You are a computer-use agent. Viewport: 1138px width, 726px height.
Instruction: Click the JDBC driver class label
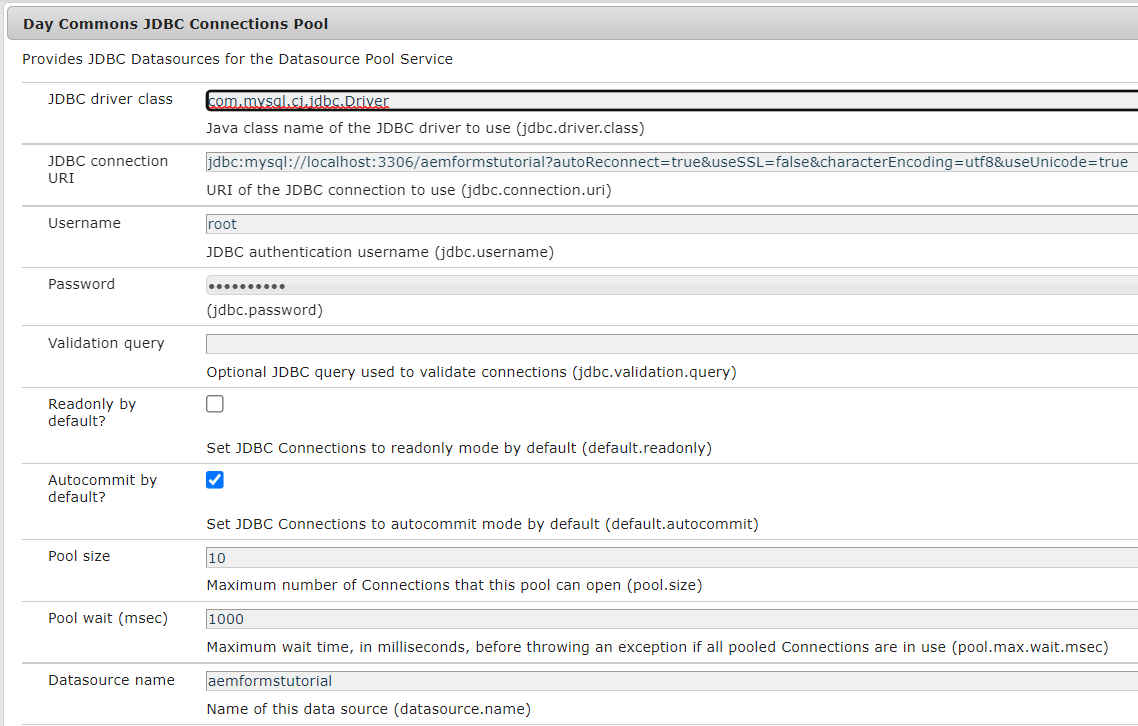click(110, 99)
